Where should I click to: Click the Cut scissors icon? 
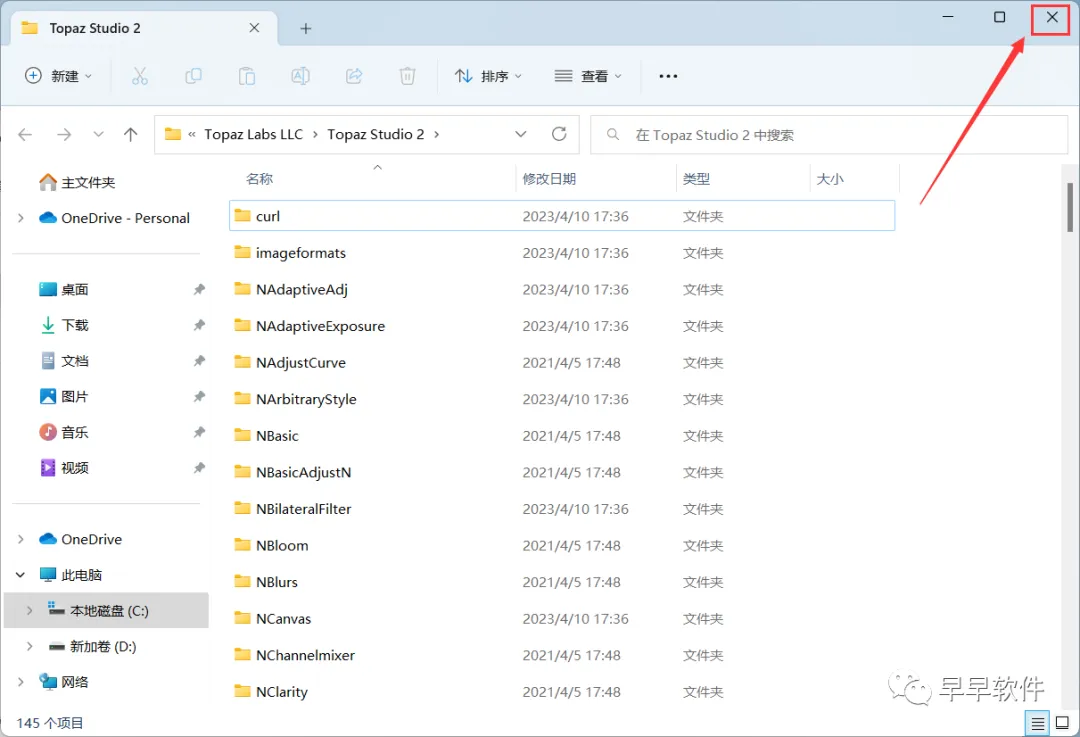tap(140, 76)
